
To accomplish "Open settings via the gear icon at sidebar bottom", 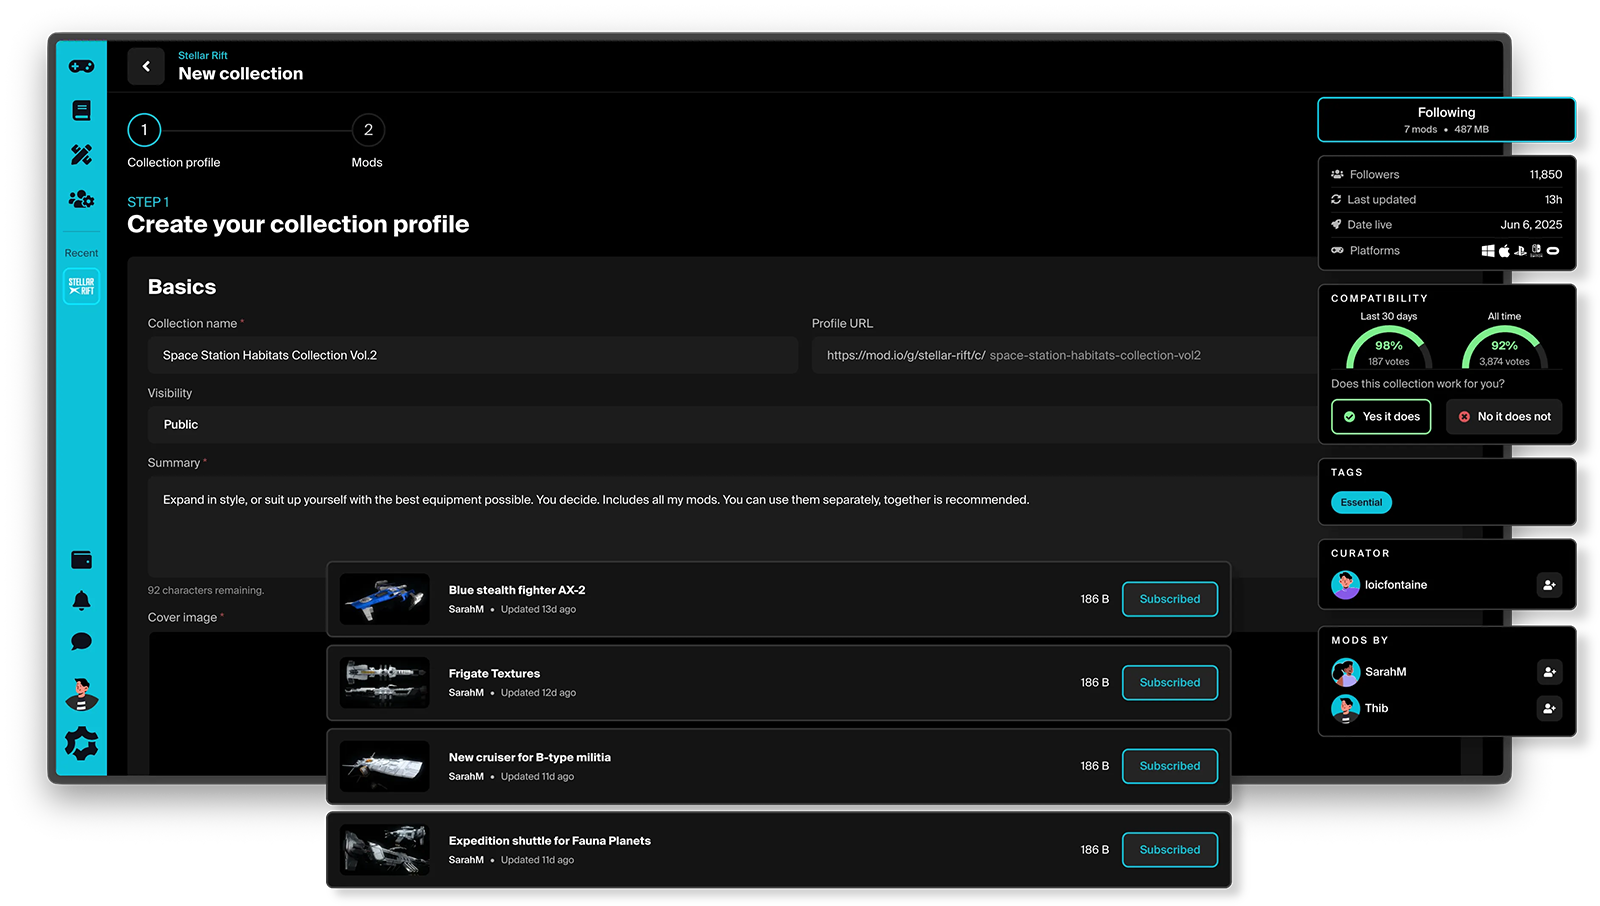I will tap(81, 742).
